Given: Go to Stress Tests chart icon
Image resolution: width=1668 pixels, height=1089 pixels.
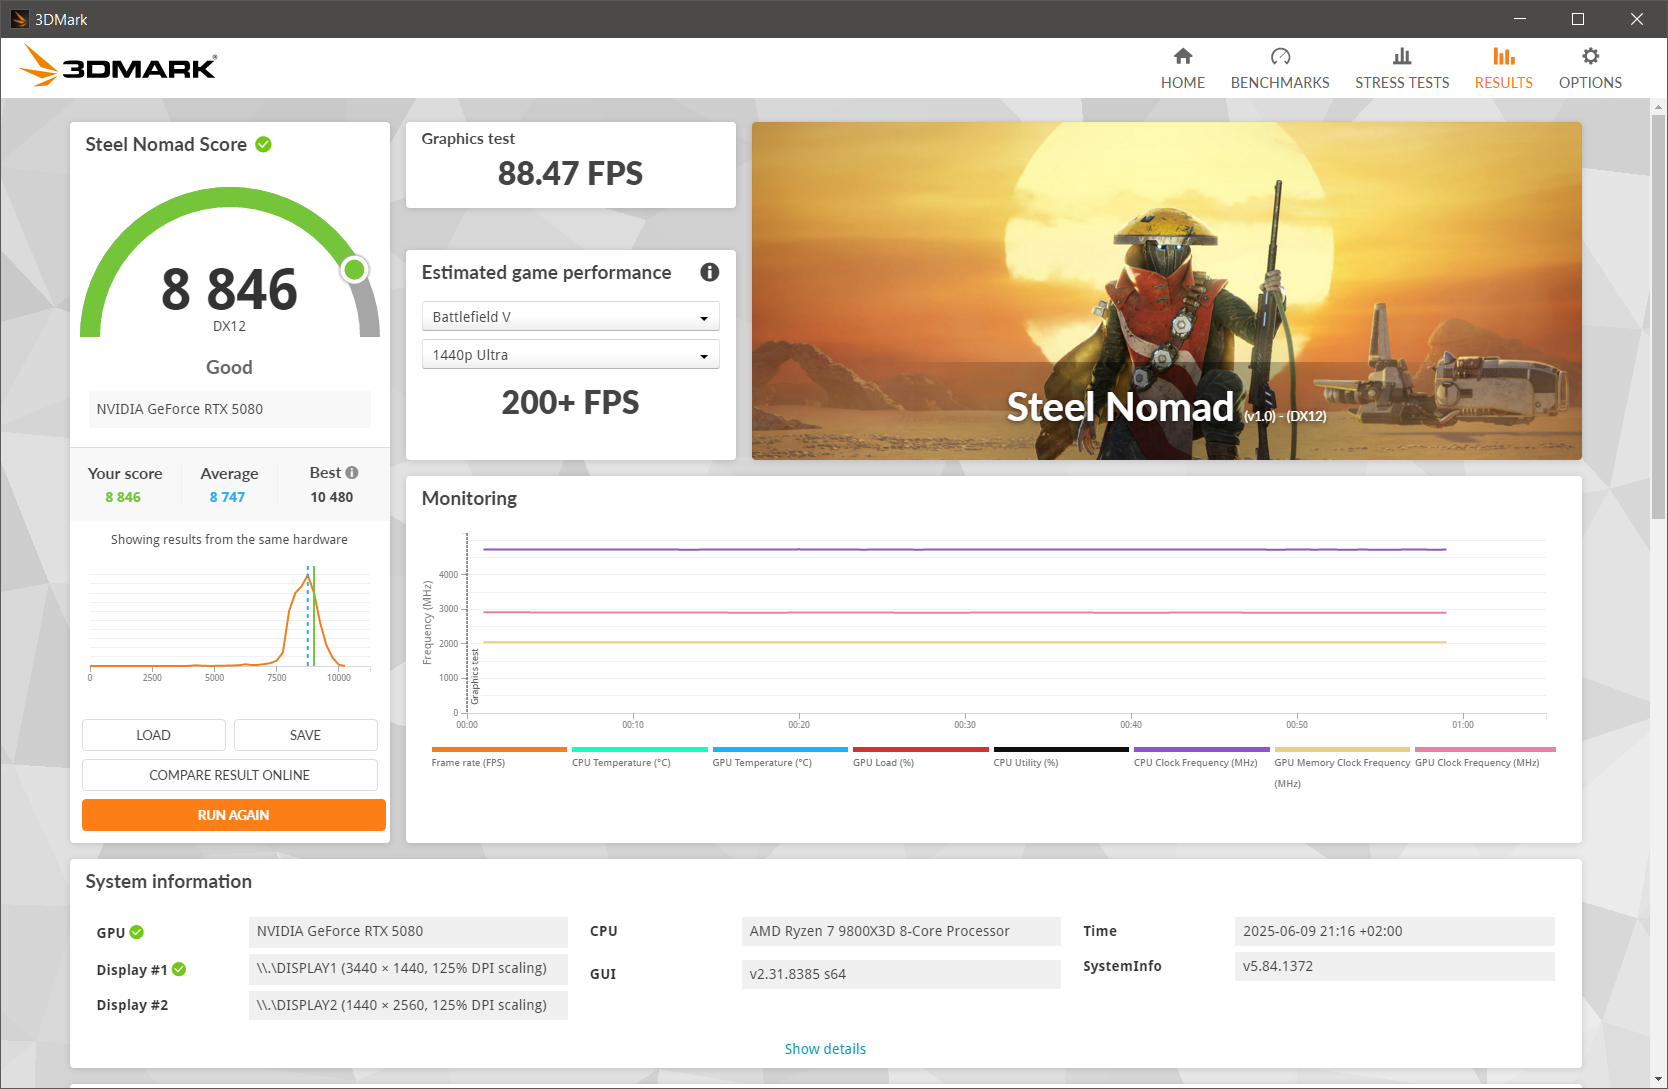Looking at the screenshot, I should tap(1401, 57).
